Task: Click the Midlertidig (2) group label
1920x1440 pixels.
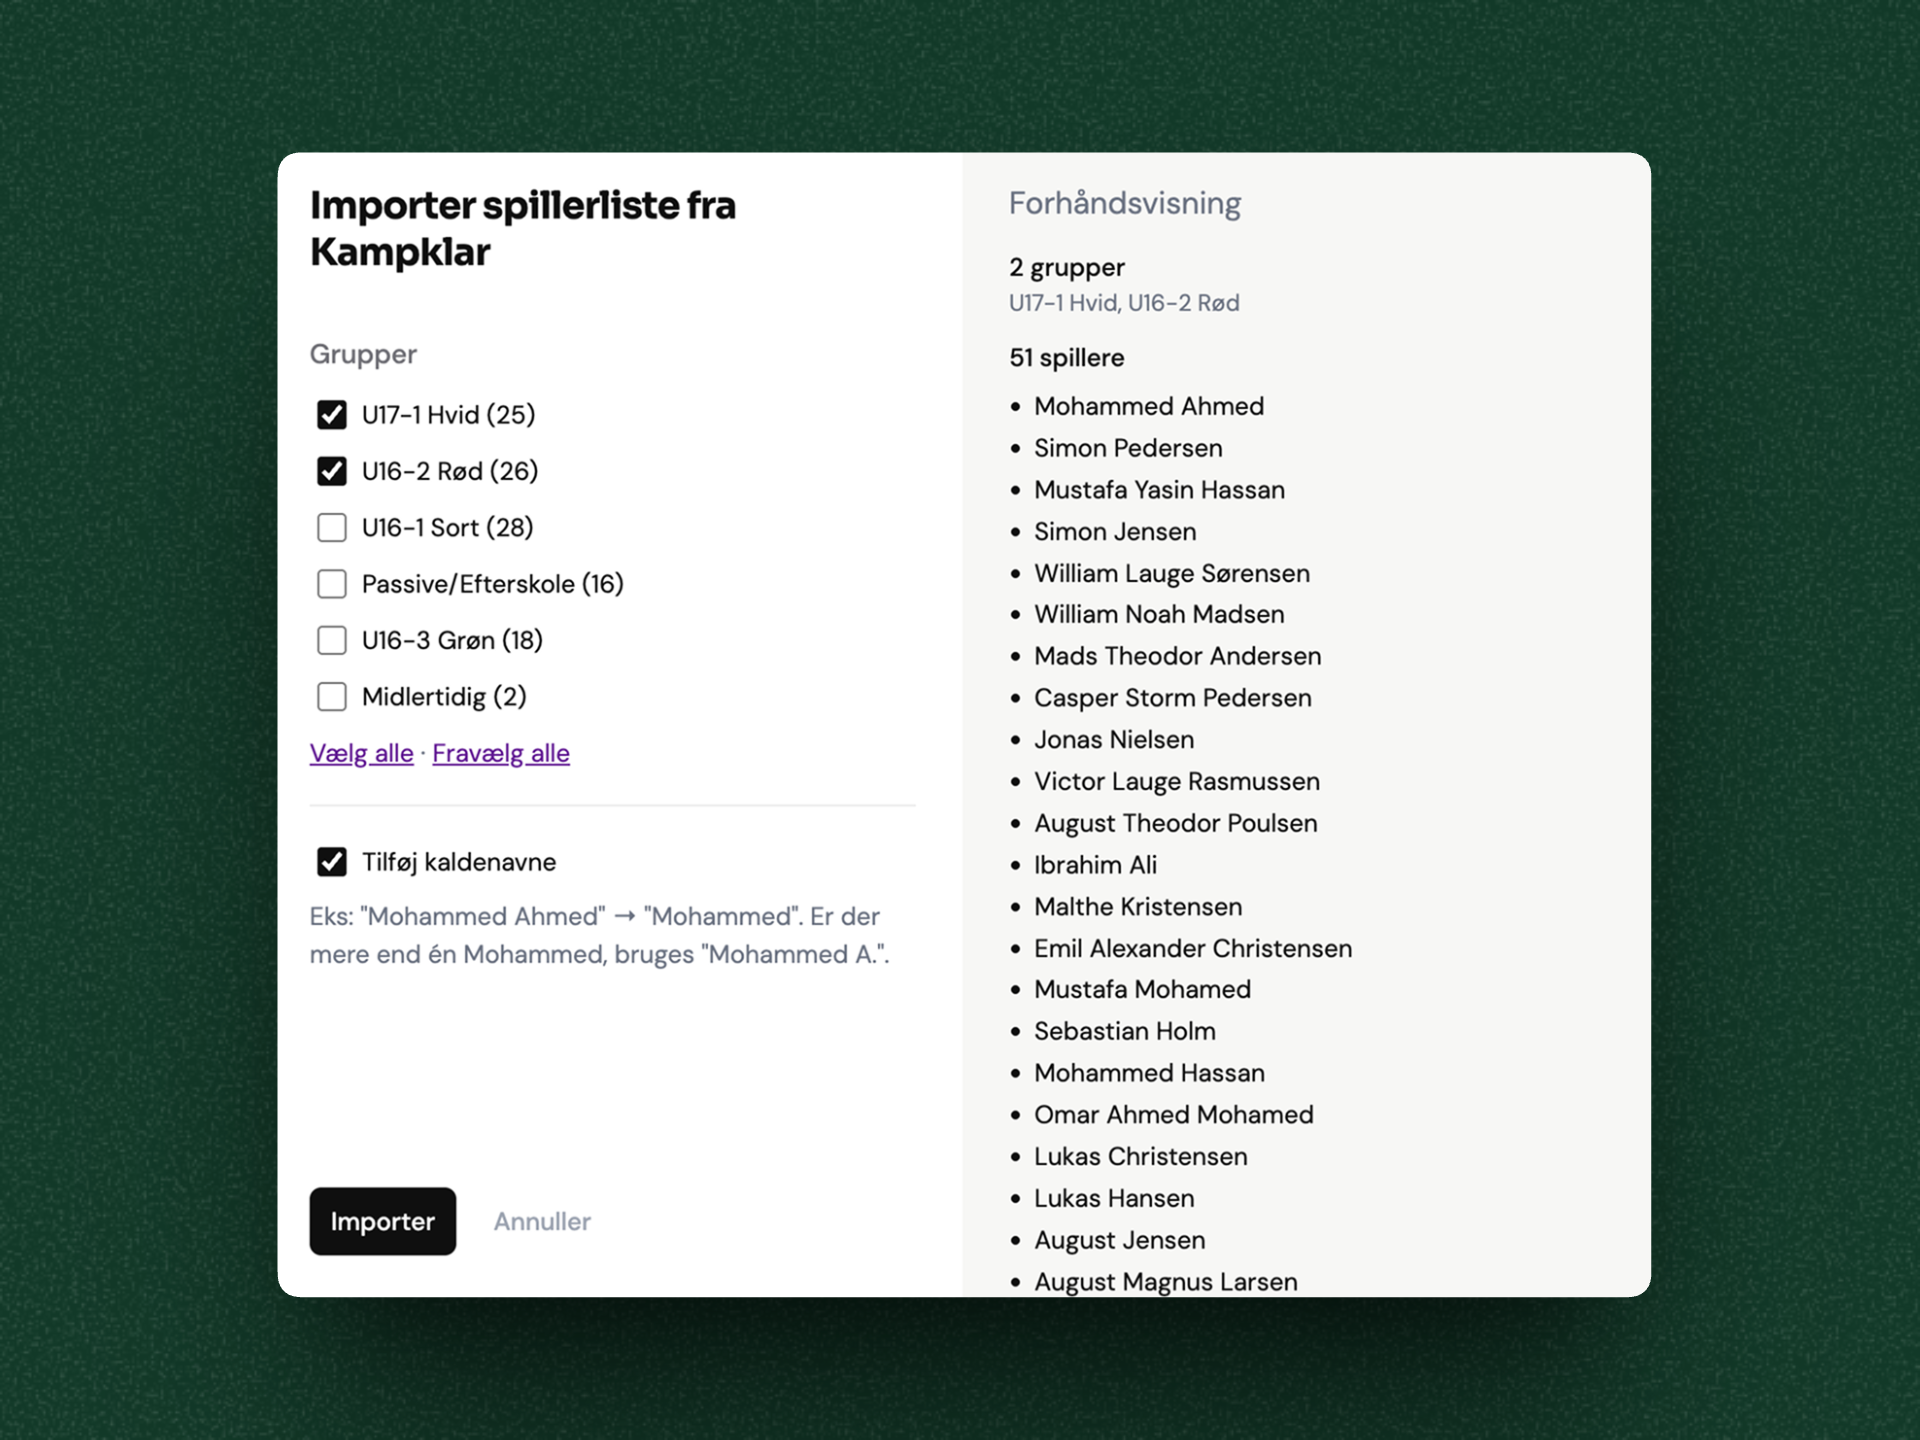Action: tap(443, 696)
